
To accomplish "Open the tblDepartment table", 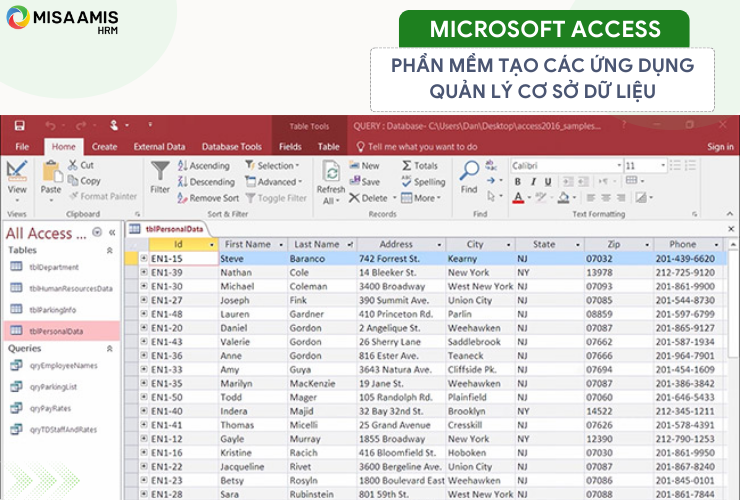I will (54, 267).
